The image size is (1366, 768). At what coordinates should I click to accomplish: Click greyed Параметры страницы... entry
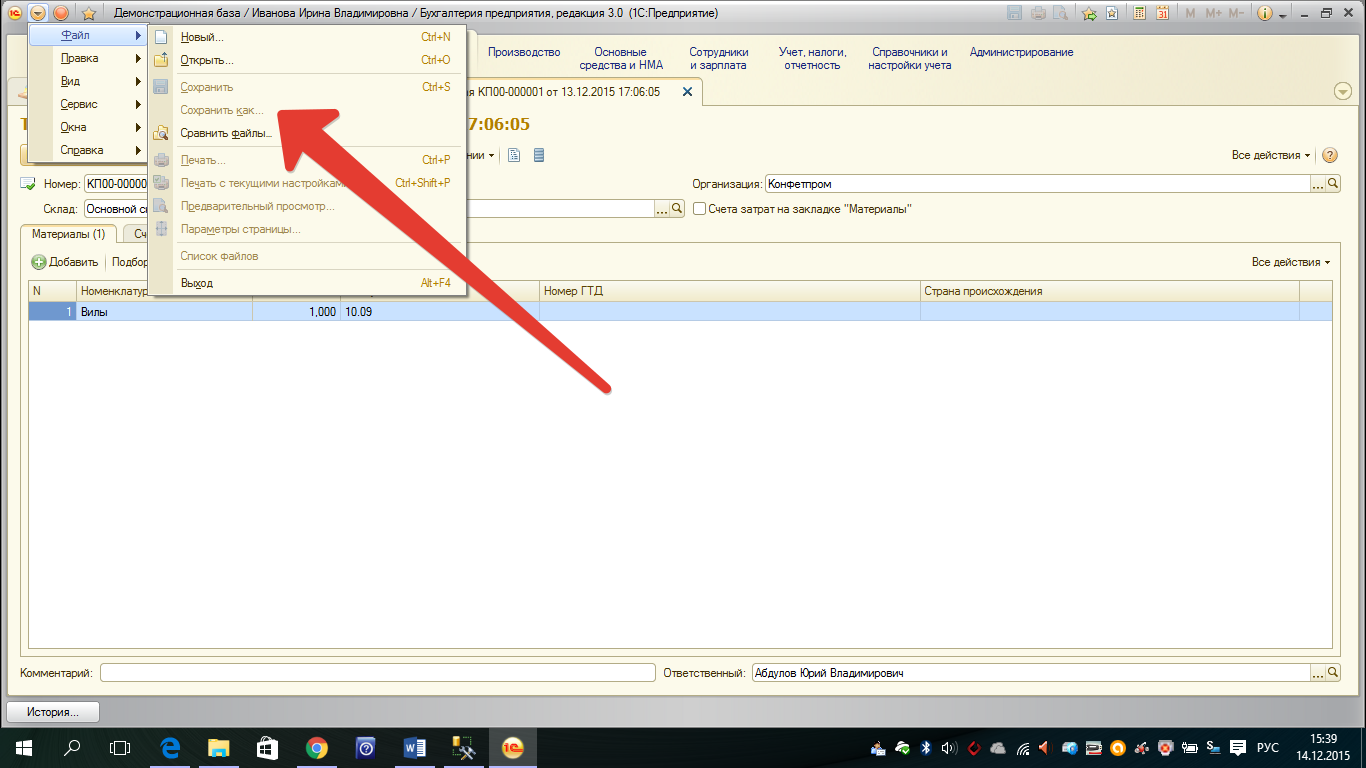[x=307, y=229]
